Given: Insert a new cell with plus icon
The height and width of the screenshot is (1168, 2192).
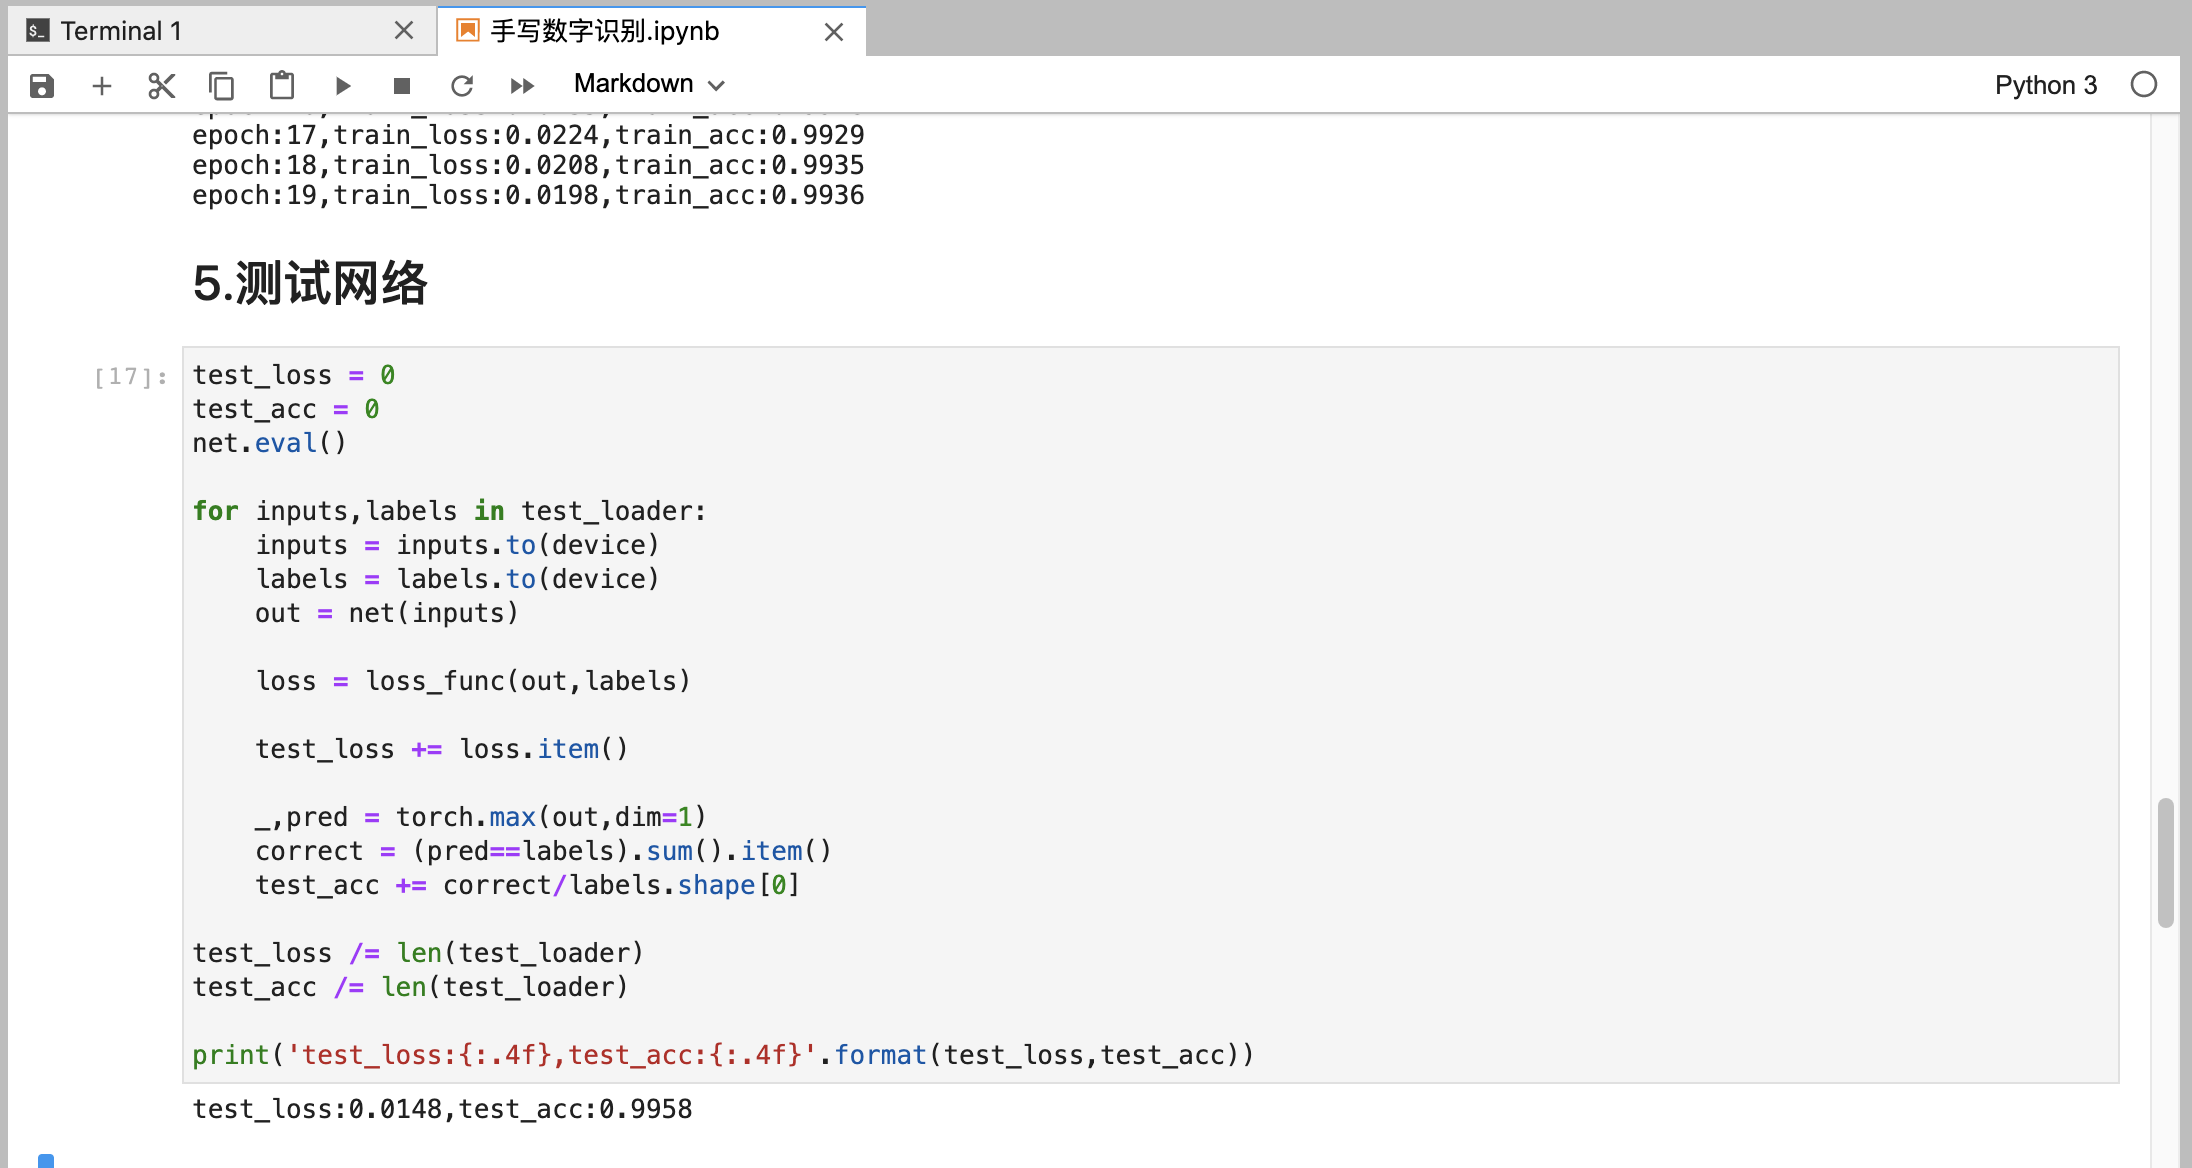Looking at the screenshot, I should [x=101, y=86].
